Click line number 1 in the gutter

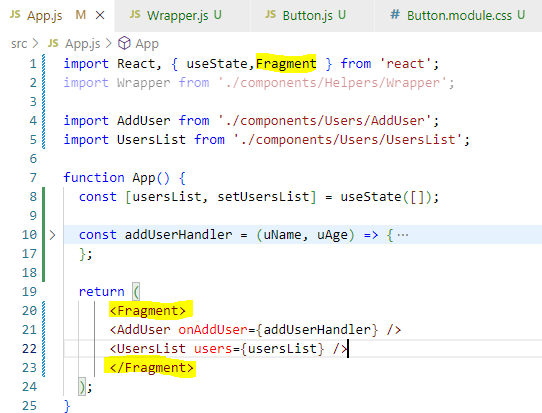point(33,64)
